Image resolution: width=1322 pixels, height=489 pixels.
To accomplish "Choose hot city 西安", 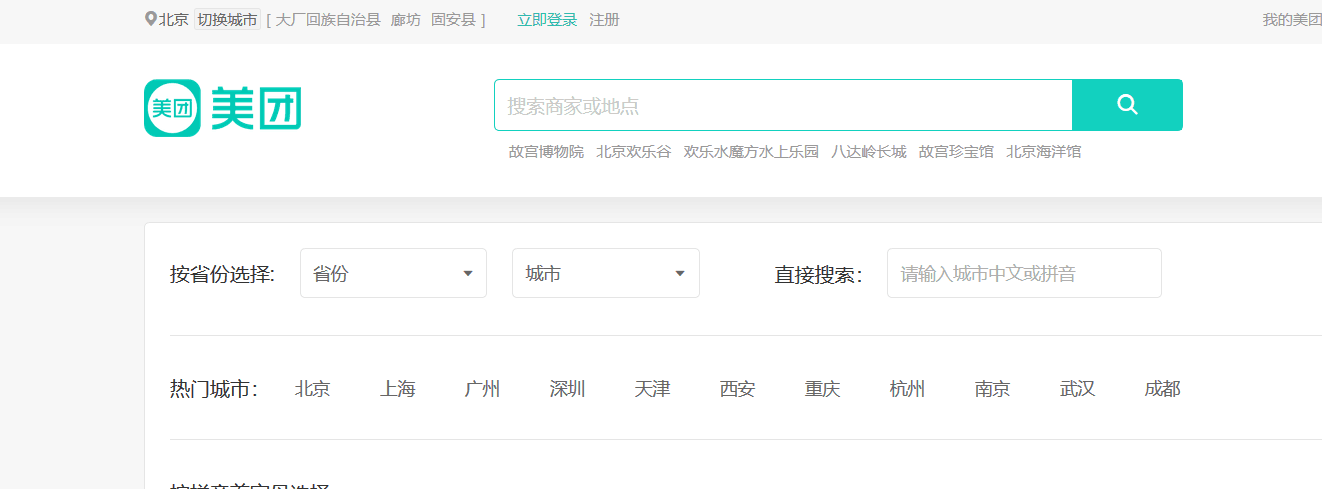I will coord(737,389).
